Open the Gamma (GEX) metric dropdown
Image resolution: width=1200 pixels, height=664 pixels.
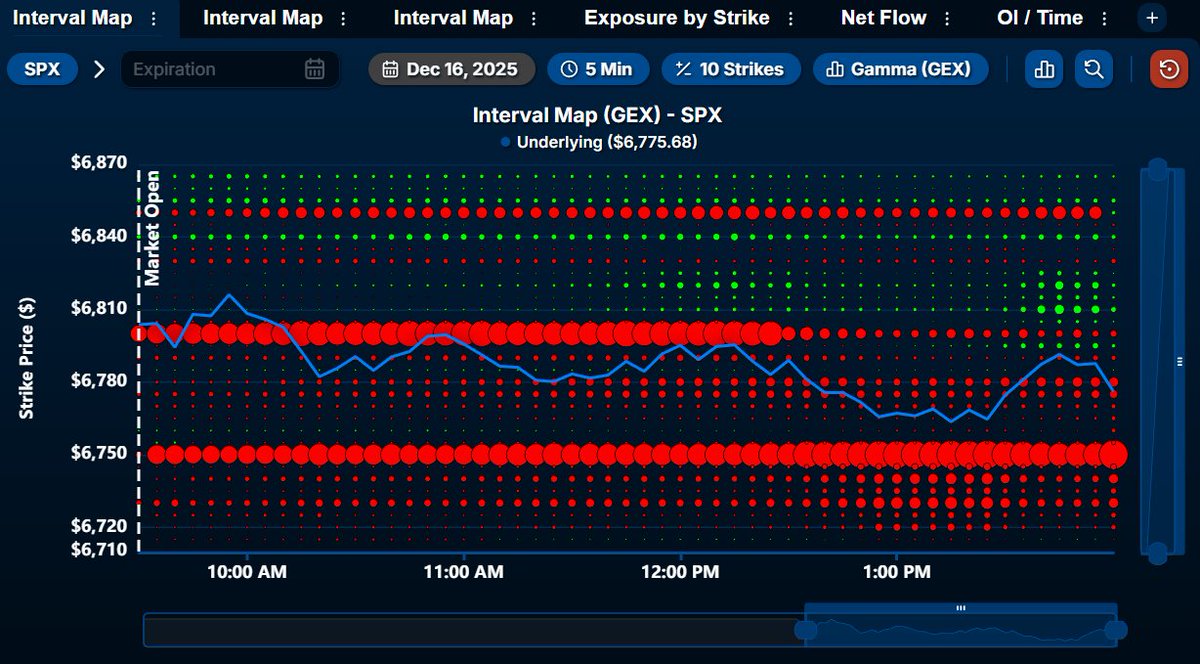(900, 69)
